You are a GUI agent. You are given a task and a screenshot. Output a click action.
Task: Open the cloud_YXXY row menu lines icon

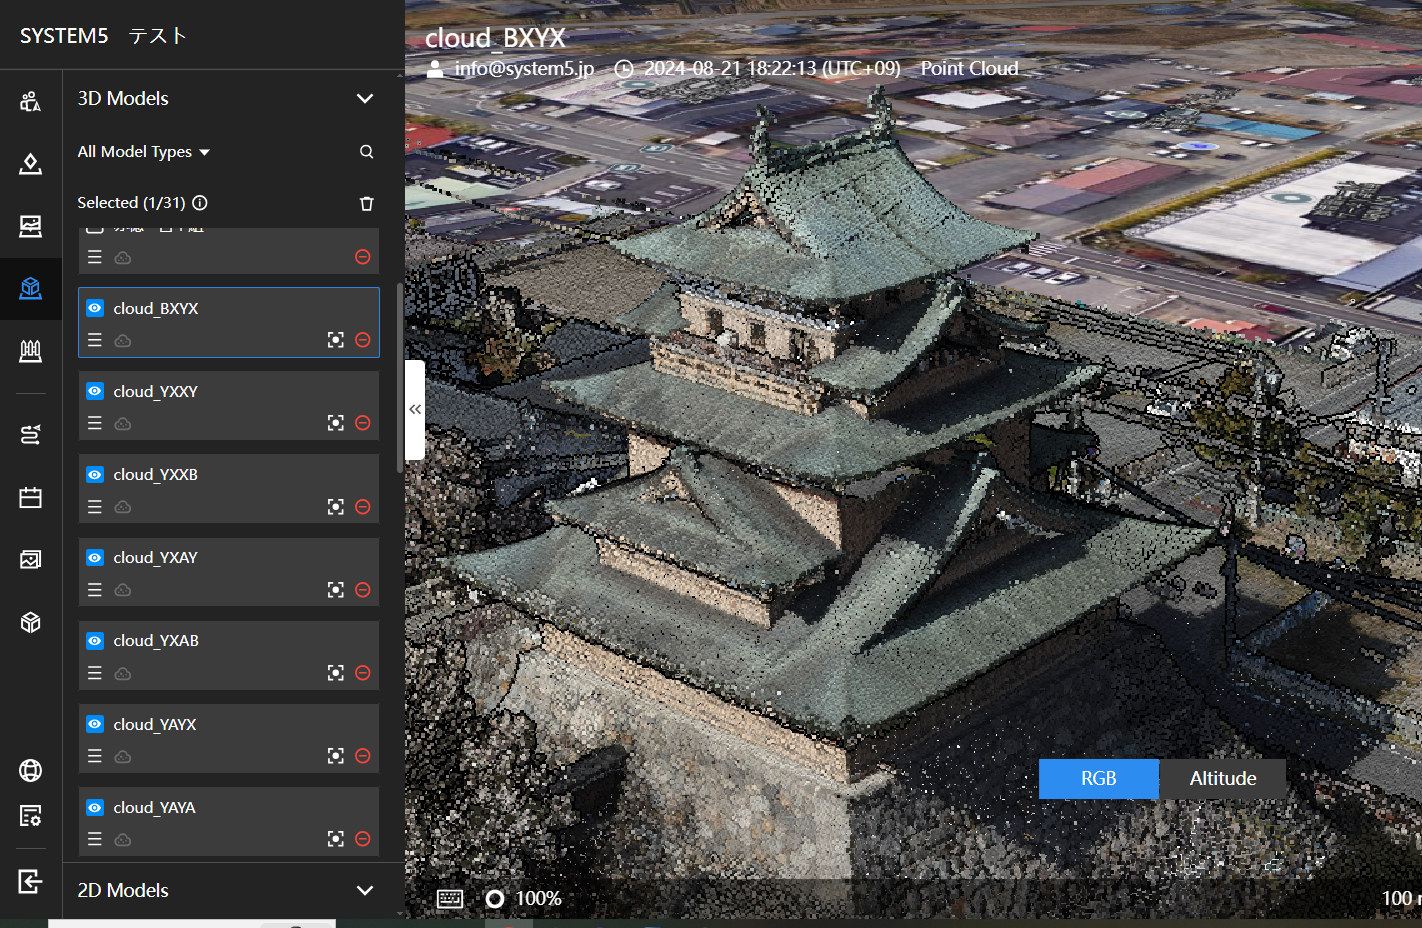coord(95,423)
